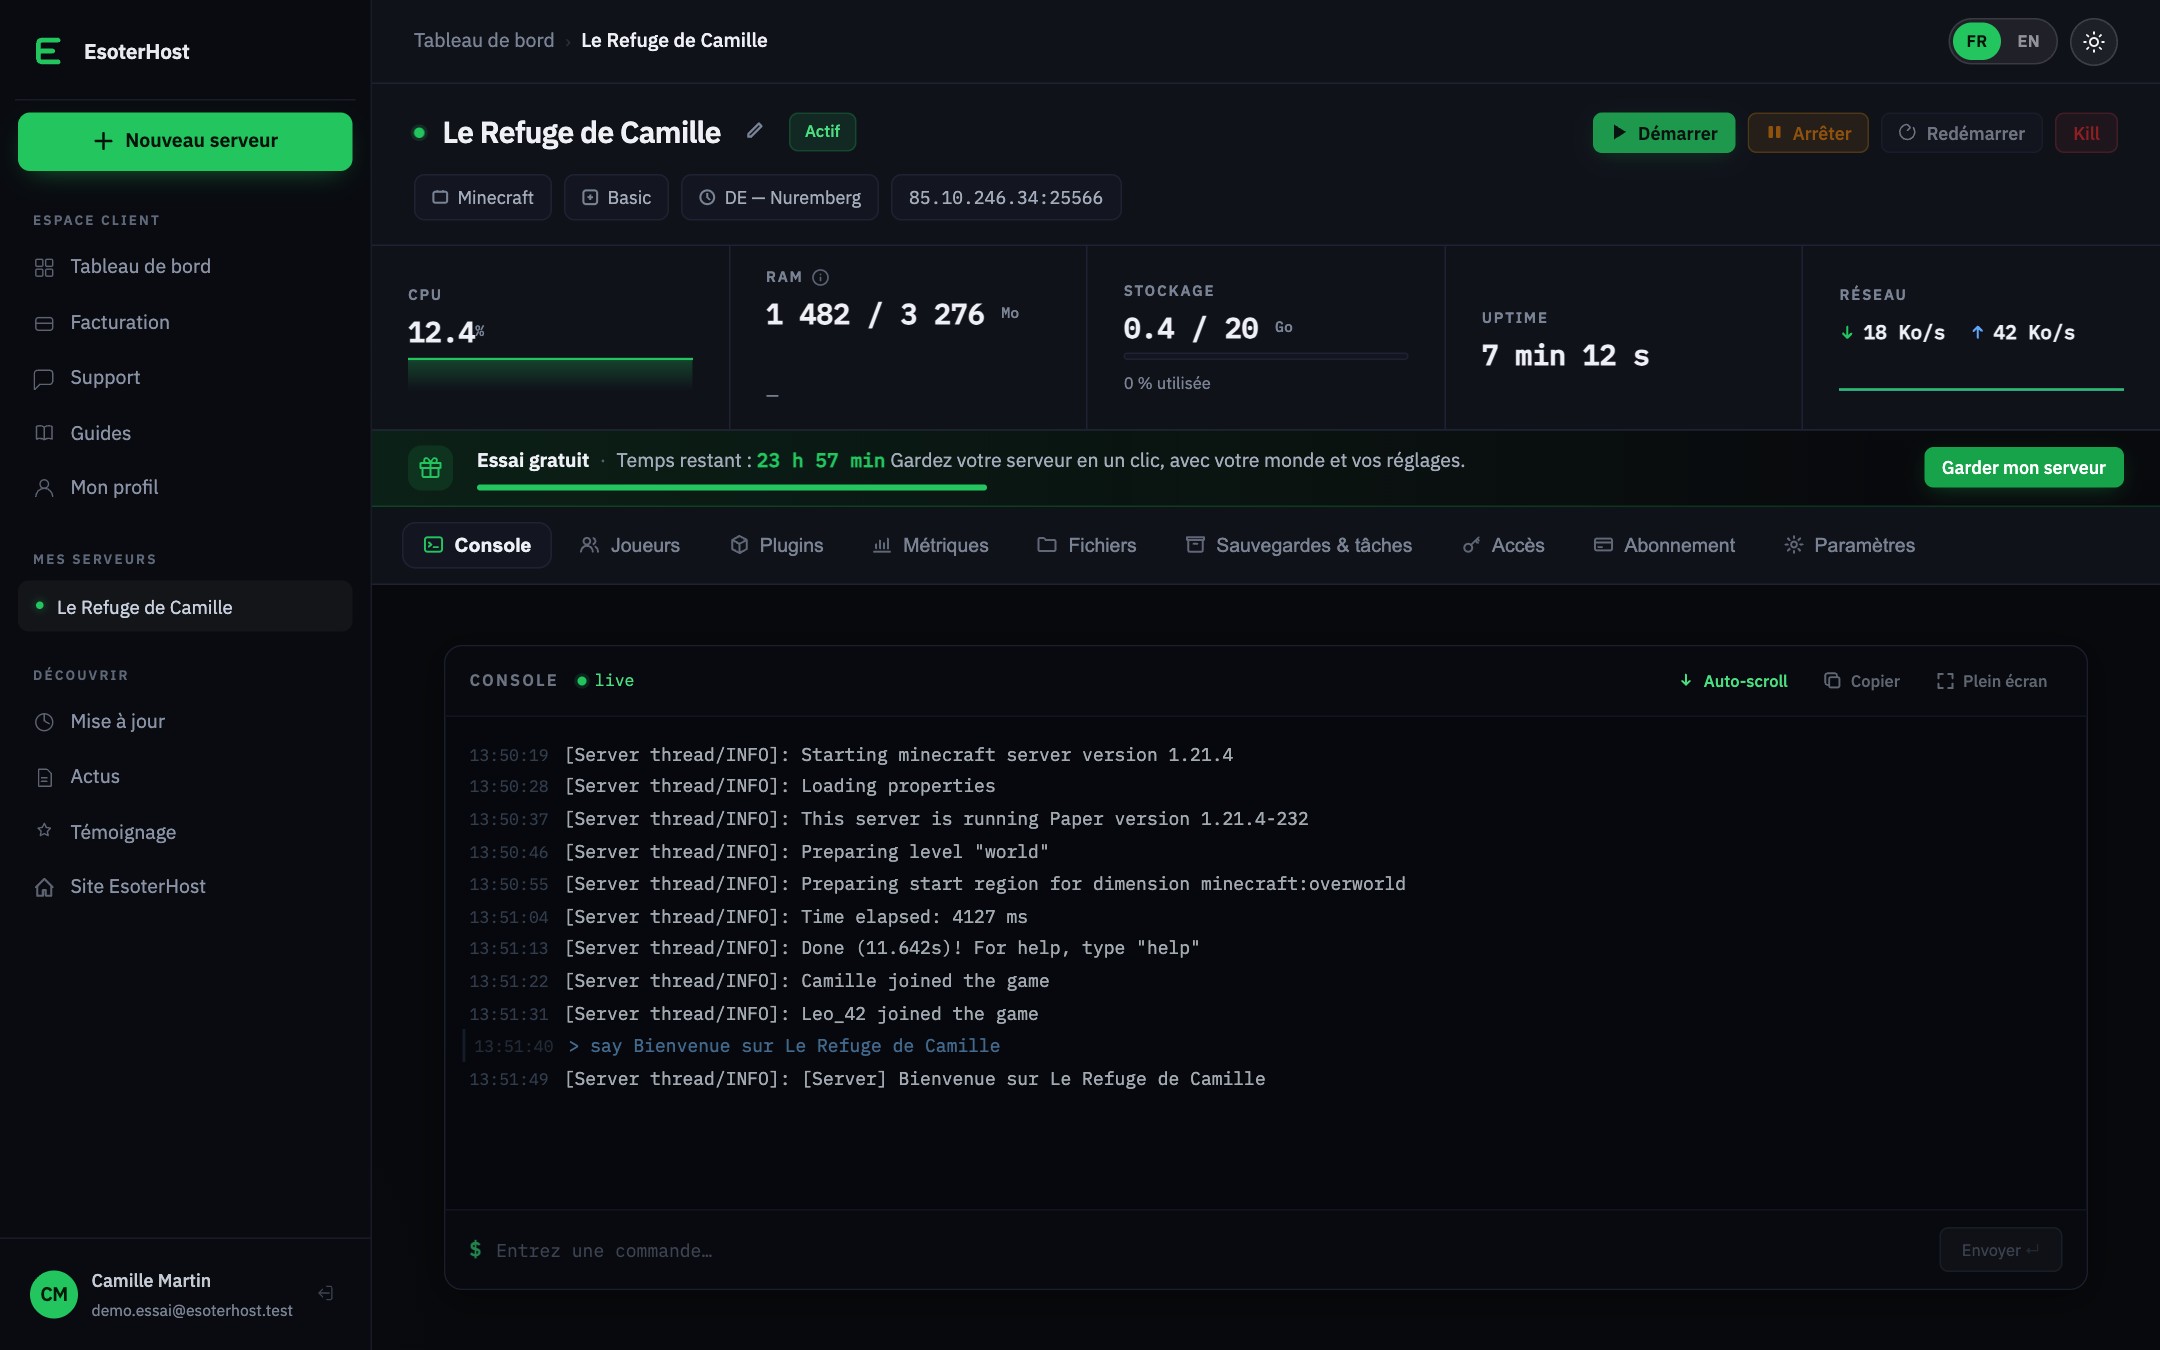The width and height of the screenshot is (2160, 1350).
Task: Click the pencil icon to rename server
Action: pos(755,131)
